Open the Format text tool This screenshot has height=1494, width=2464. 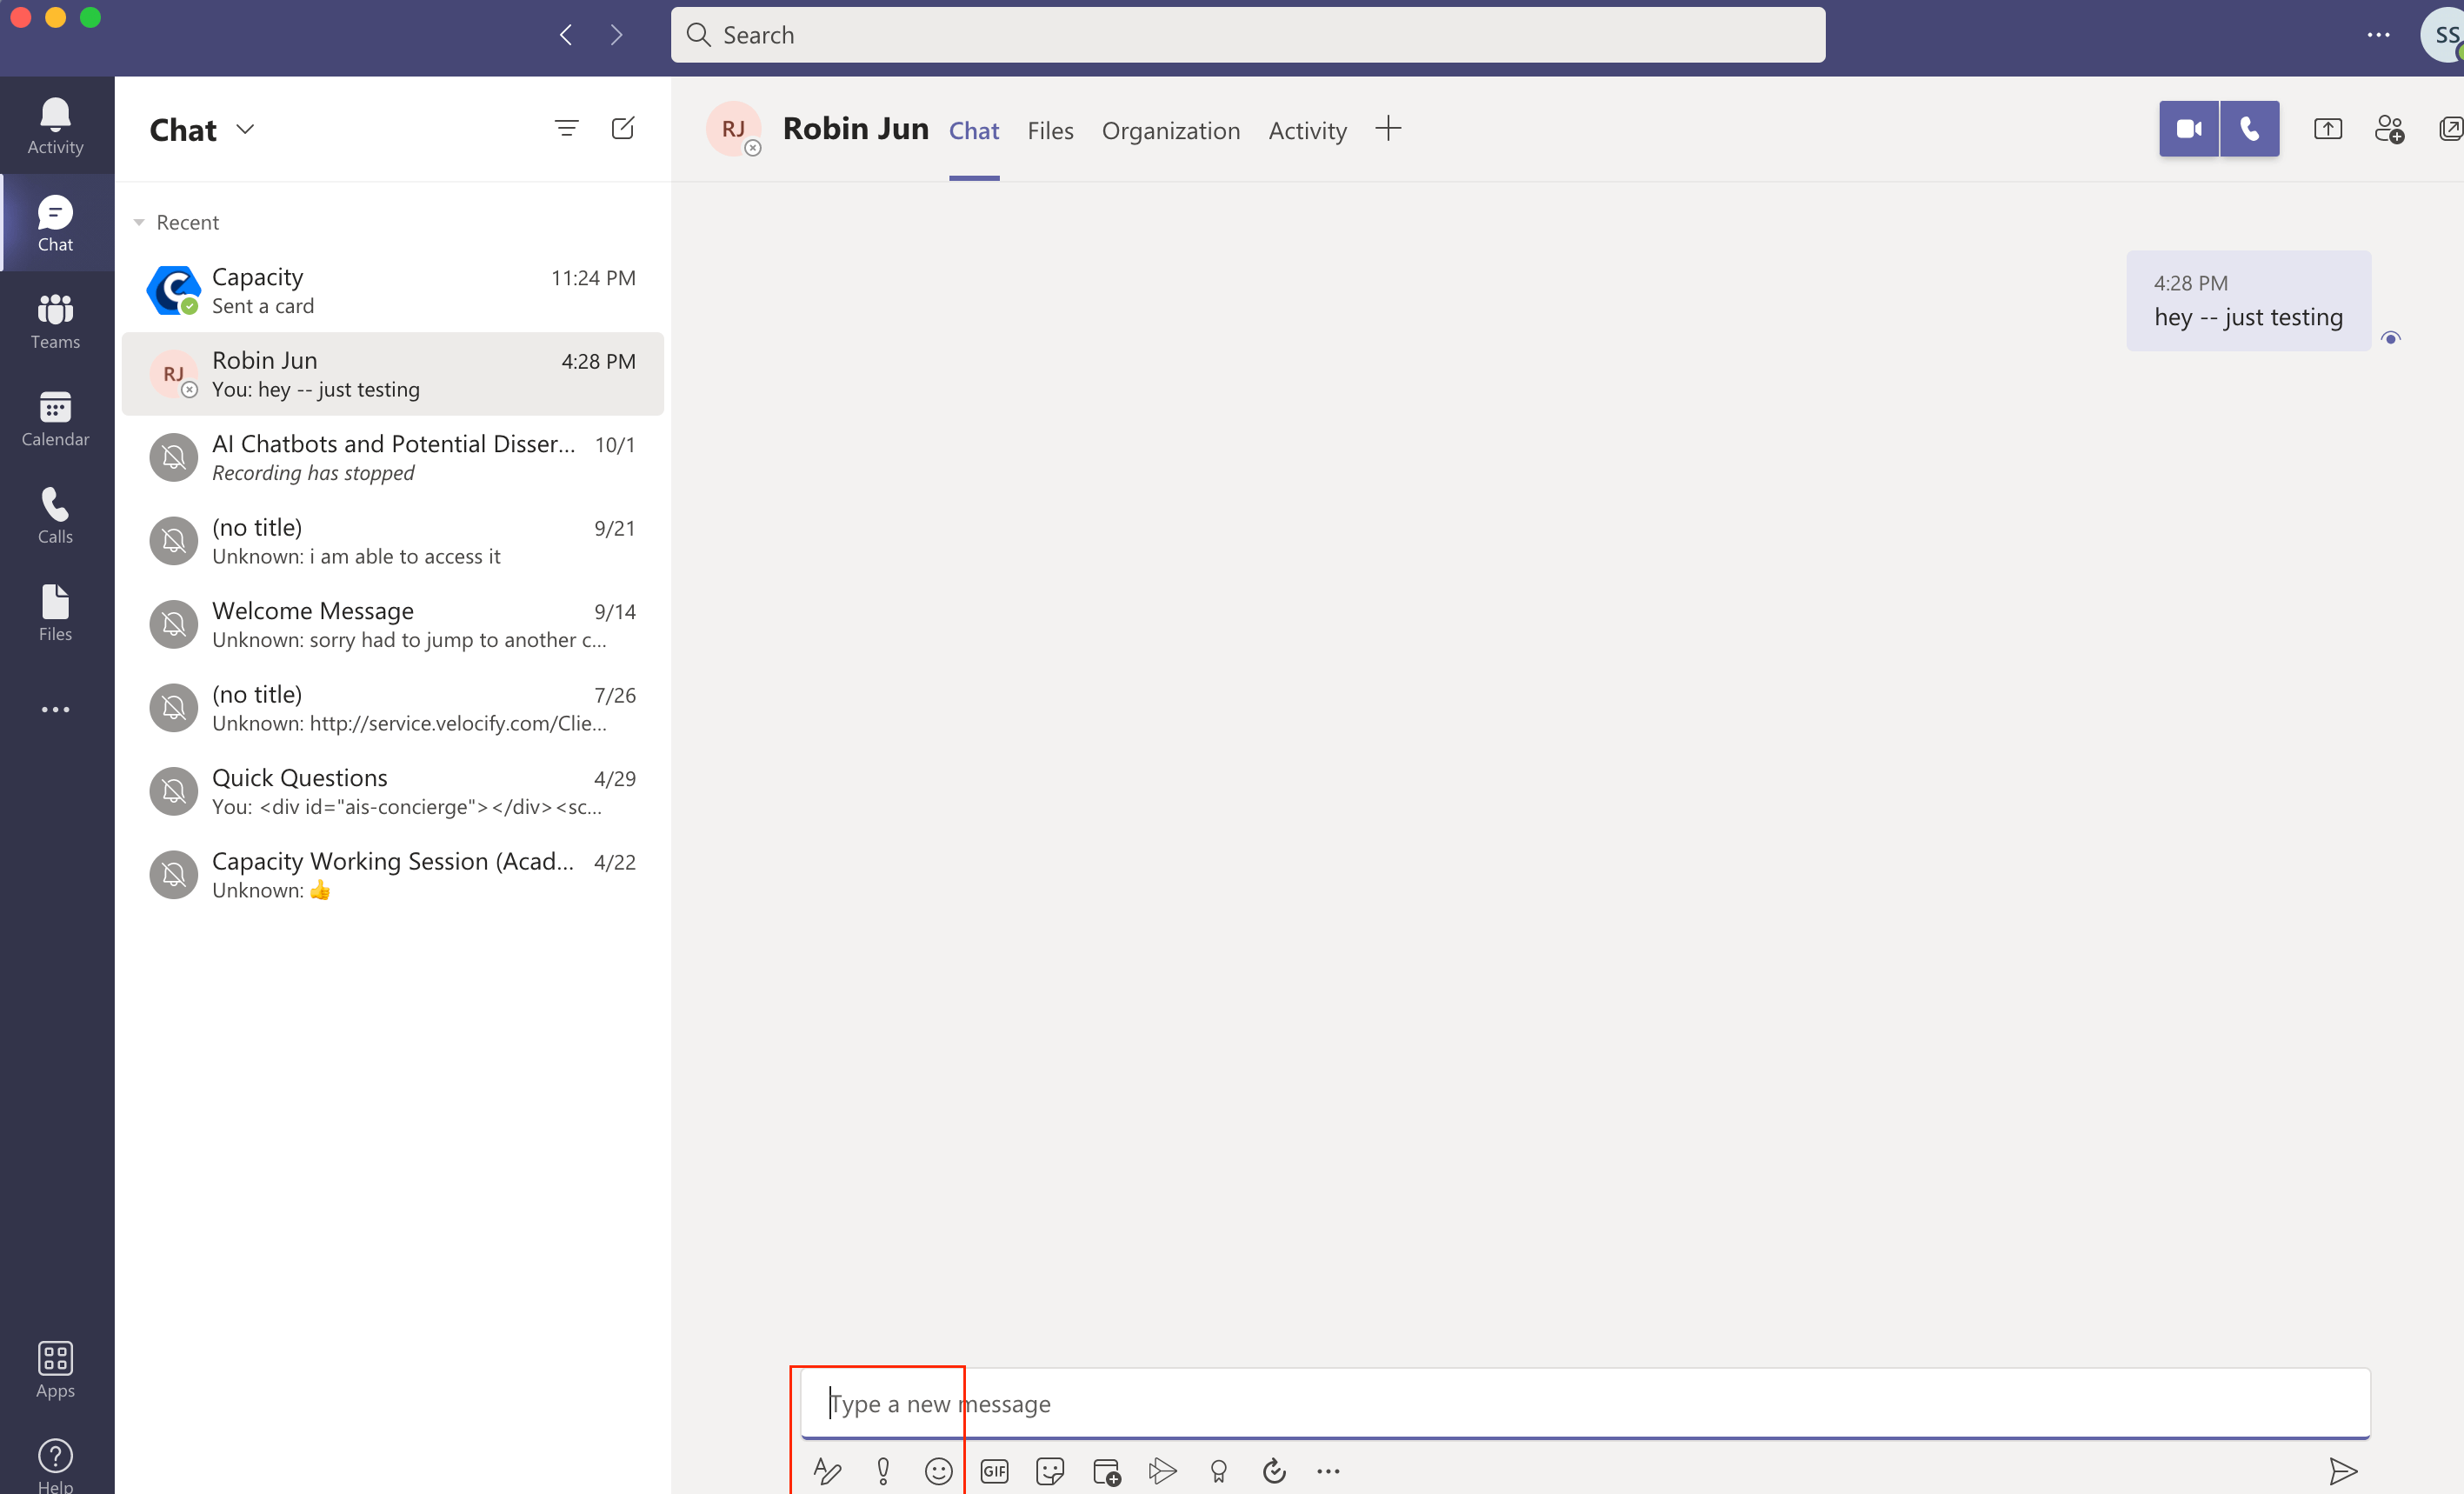(827, 1470)
